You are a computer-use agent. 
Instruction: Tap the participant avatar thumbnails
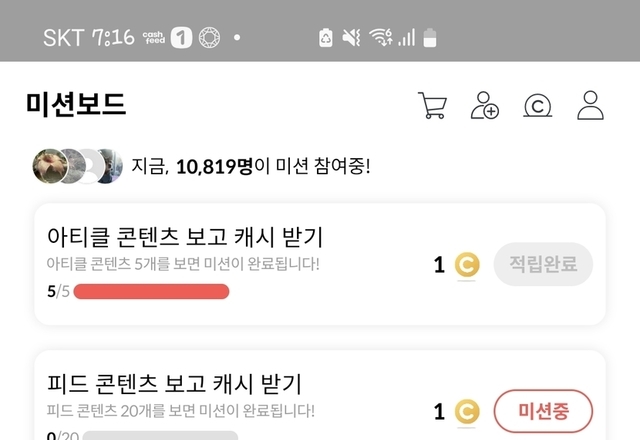[x=77, y=166]
